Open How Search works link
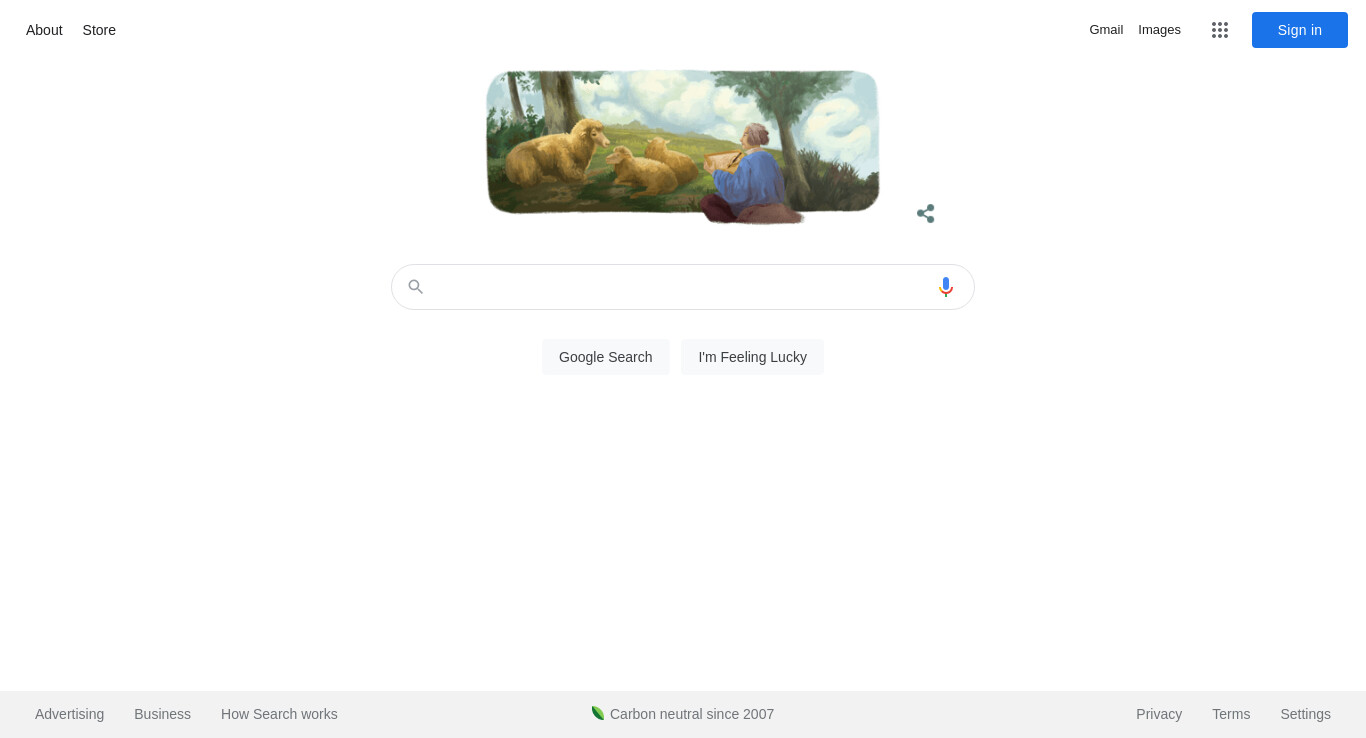Screen dimensions: 1366x738 (279, 714)
